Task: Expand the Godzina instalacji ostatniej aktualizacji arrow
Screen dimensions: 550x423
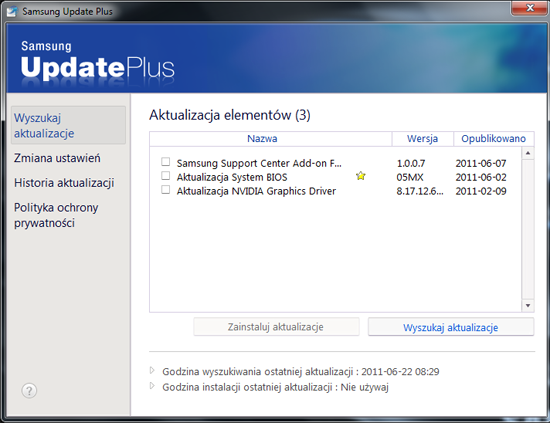Action: pos(152,386)
